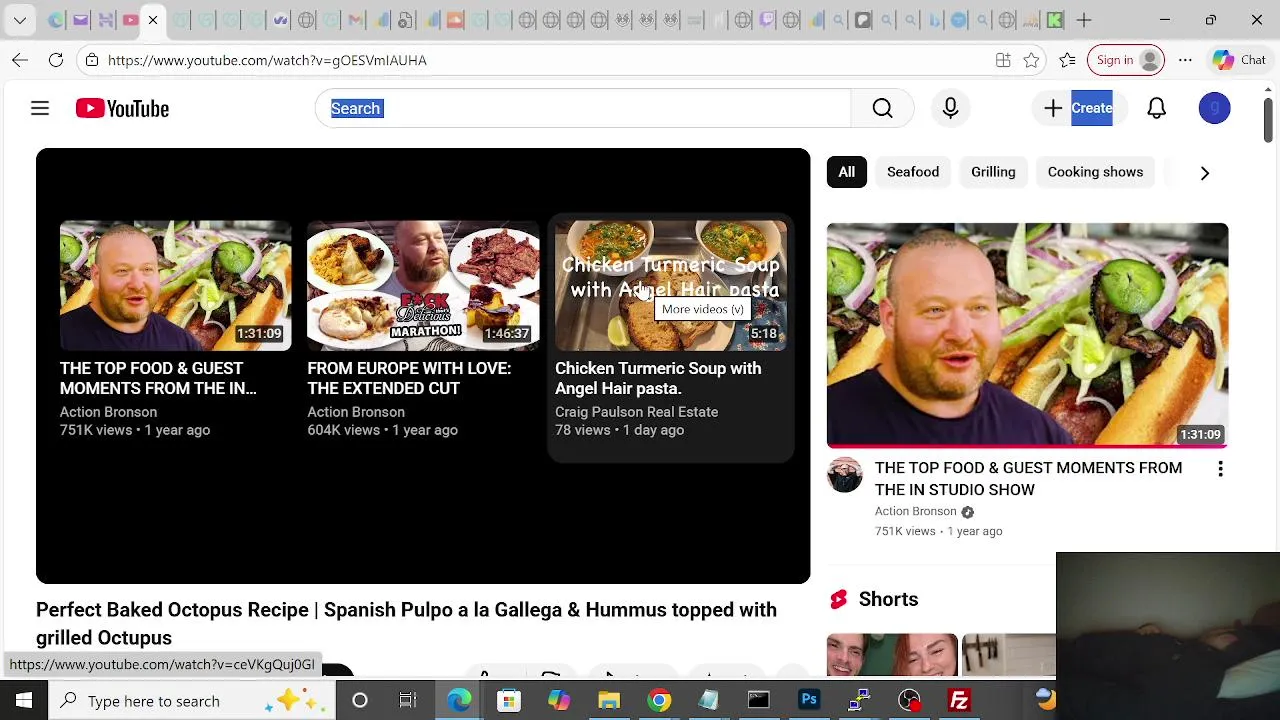Click the magnifier search button
Image resolution: width=1280 pixels, height=720 pixels.
pos(882,108)
